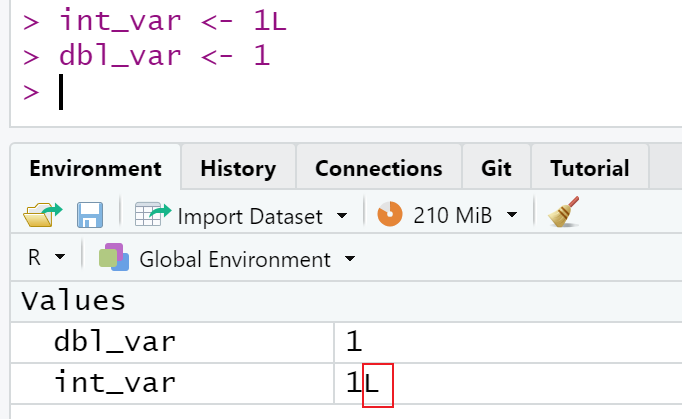This screenshot has height=419, width=682.
Task: Switch to the Git tab
Action: click(496, 168)
